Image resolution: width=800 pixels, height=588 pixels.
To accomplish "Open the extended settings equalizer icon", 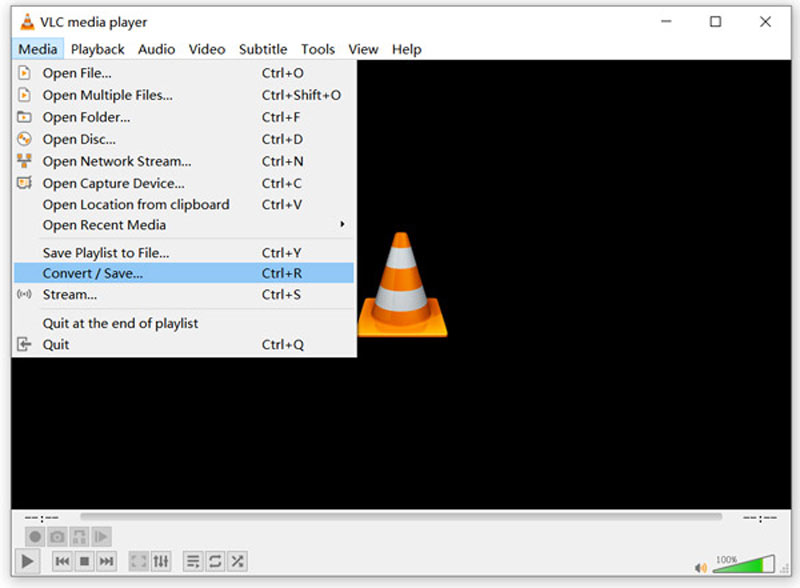I will (161, 561).
